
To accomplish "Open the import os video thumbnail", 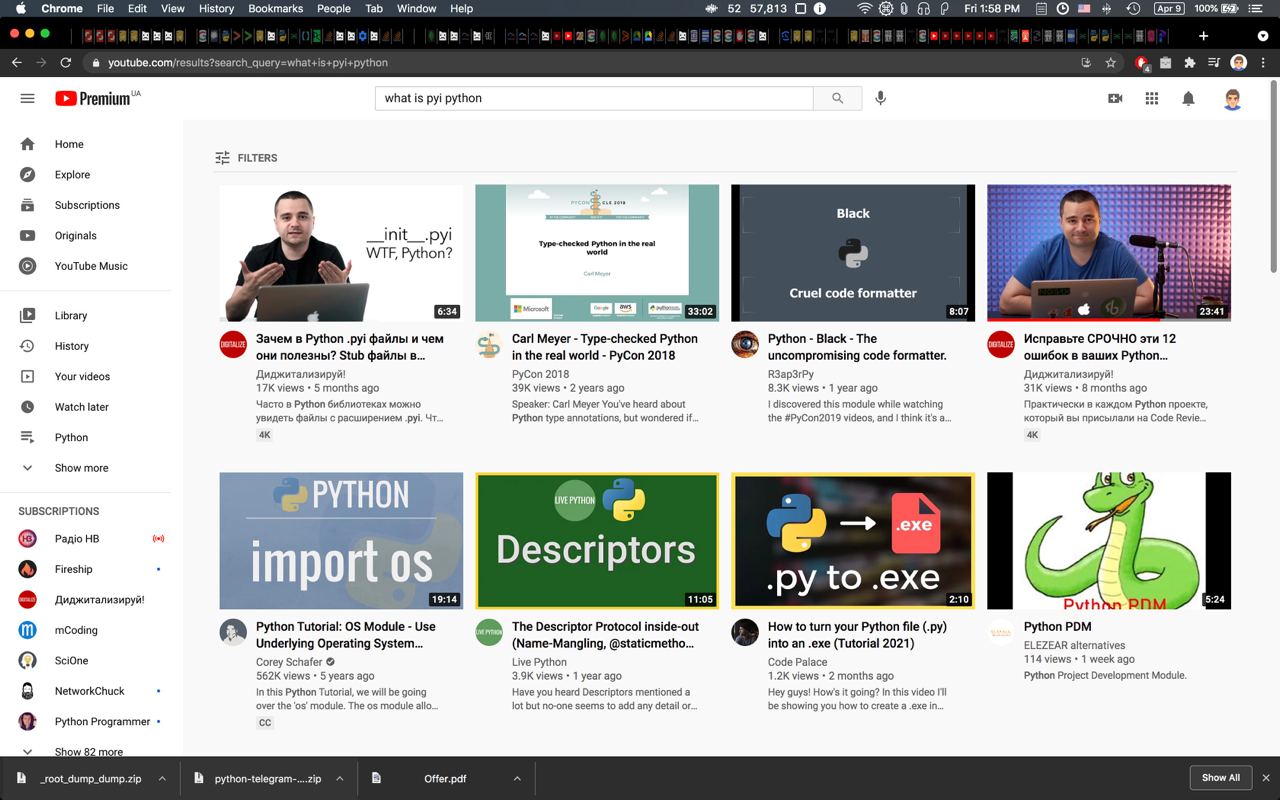I will click(341, 541).
